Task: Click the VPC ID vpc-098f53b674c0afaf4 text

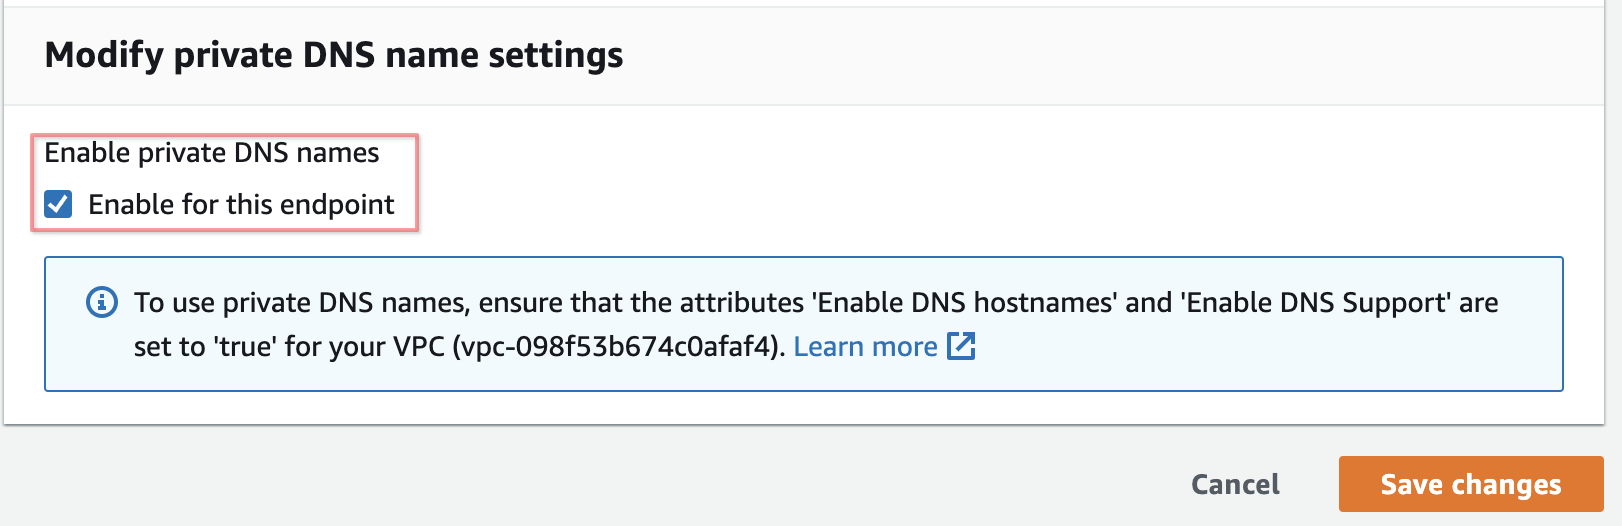Action: [616, 347]
